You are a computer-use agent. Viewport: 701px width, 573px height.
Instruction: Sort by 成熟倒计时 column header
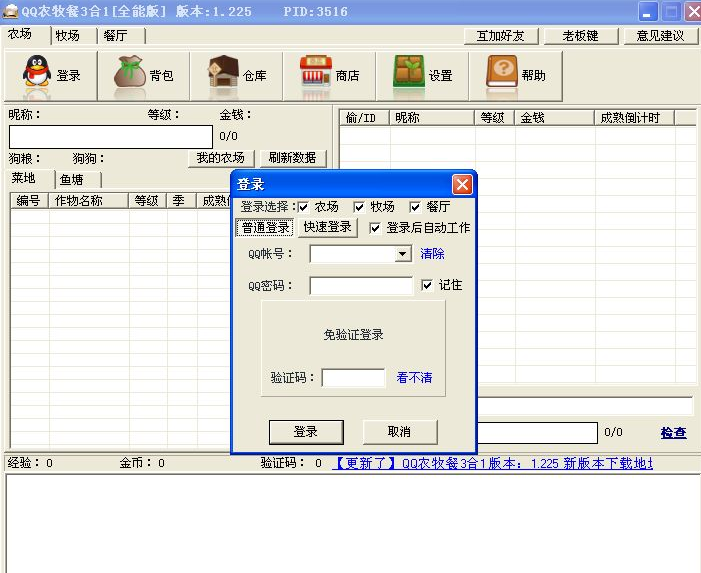[634, 118]
